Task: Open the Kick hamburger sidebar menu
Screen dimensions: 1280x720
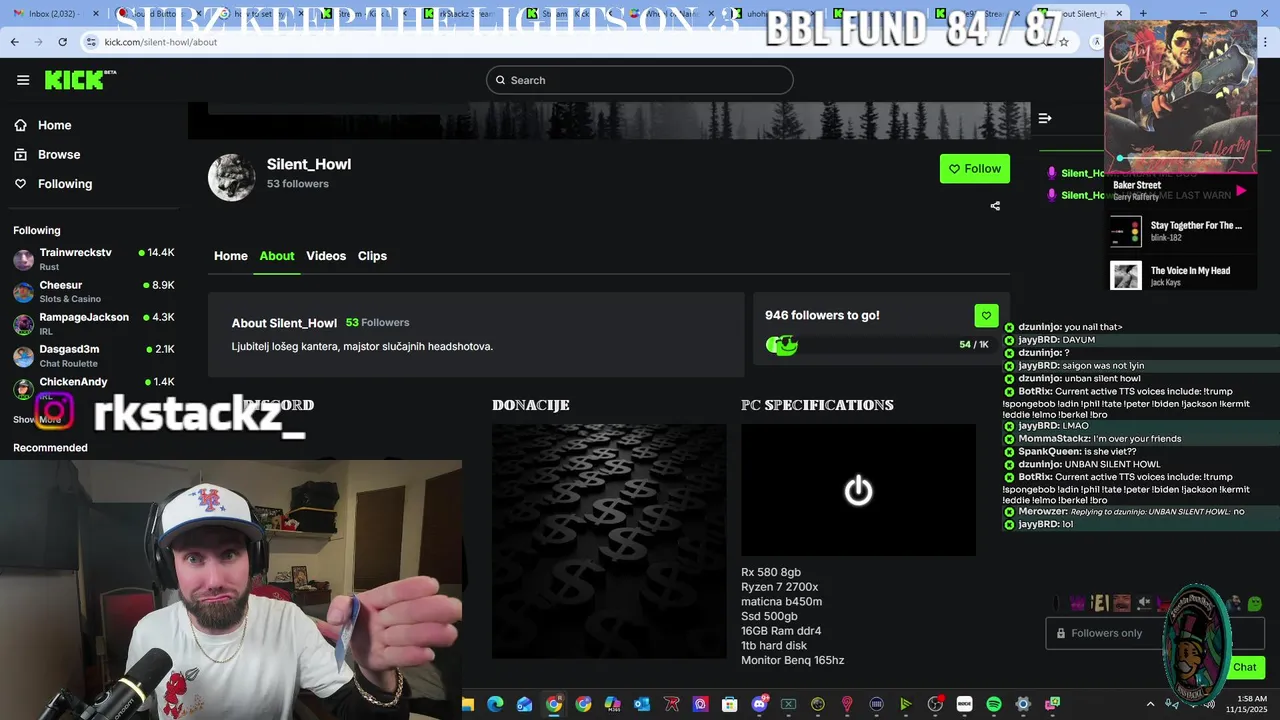Action: click(23, 80)
